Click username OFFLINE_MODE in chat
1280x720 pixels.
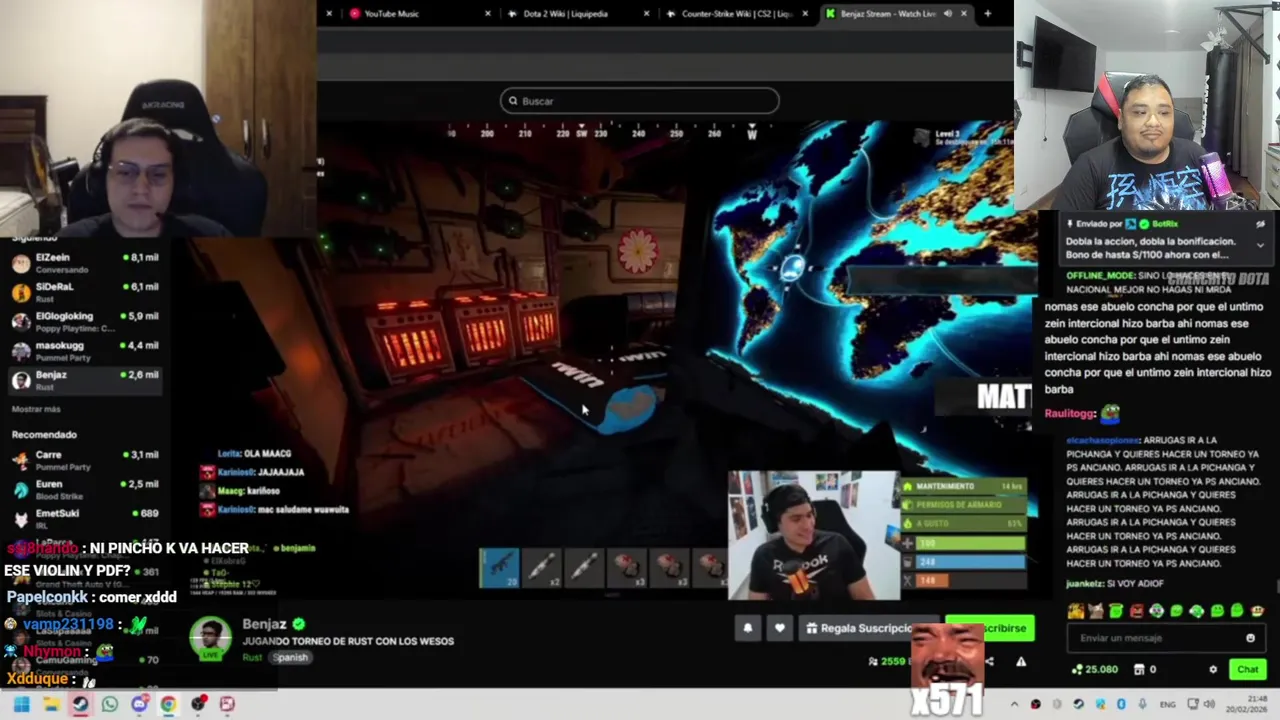click(x=1099, y=275)
